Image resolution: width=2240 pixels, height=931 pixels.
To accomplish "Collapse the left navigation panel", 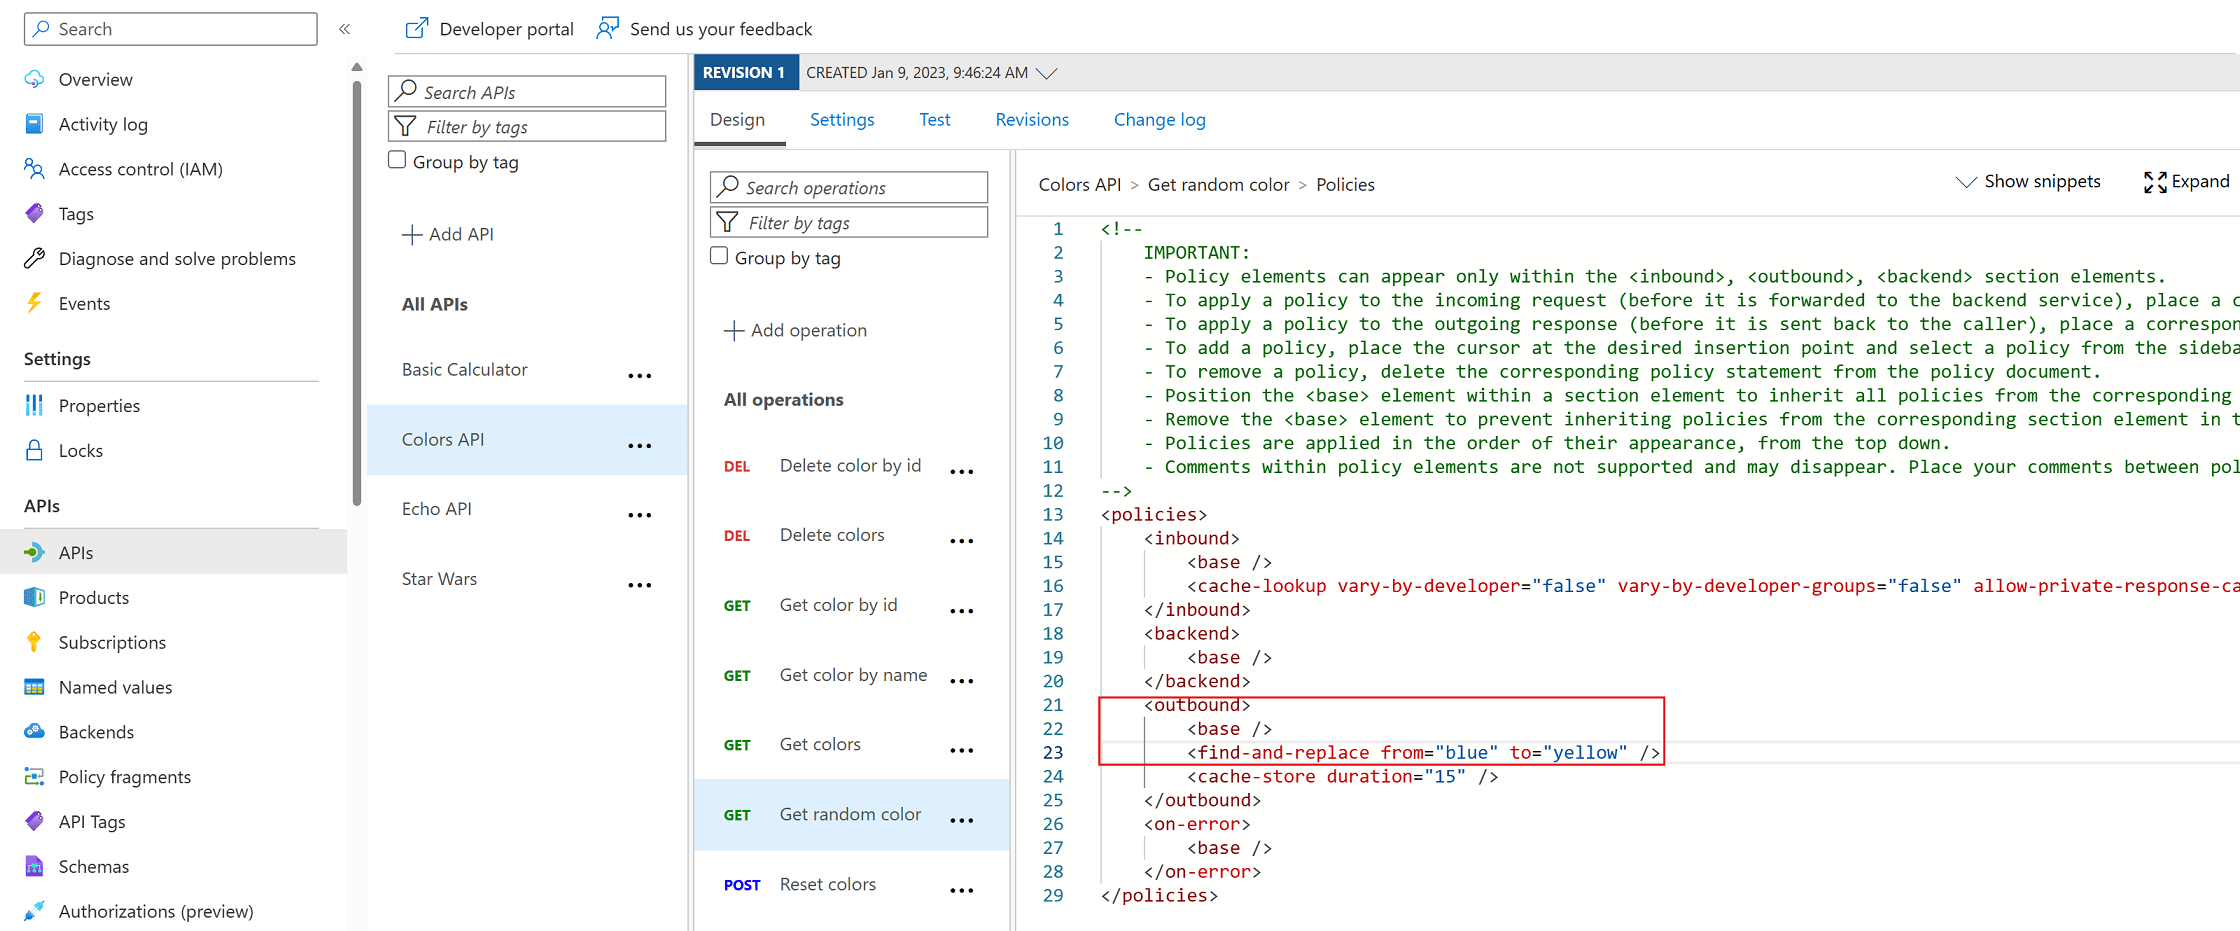I will 344,29.
